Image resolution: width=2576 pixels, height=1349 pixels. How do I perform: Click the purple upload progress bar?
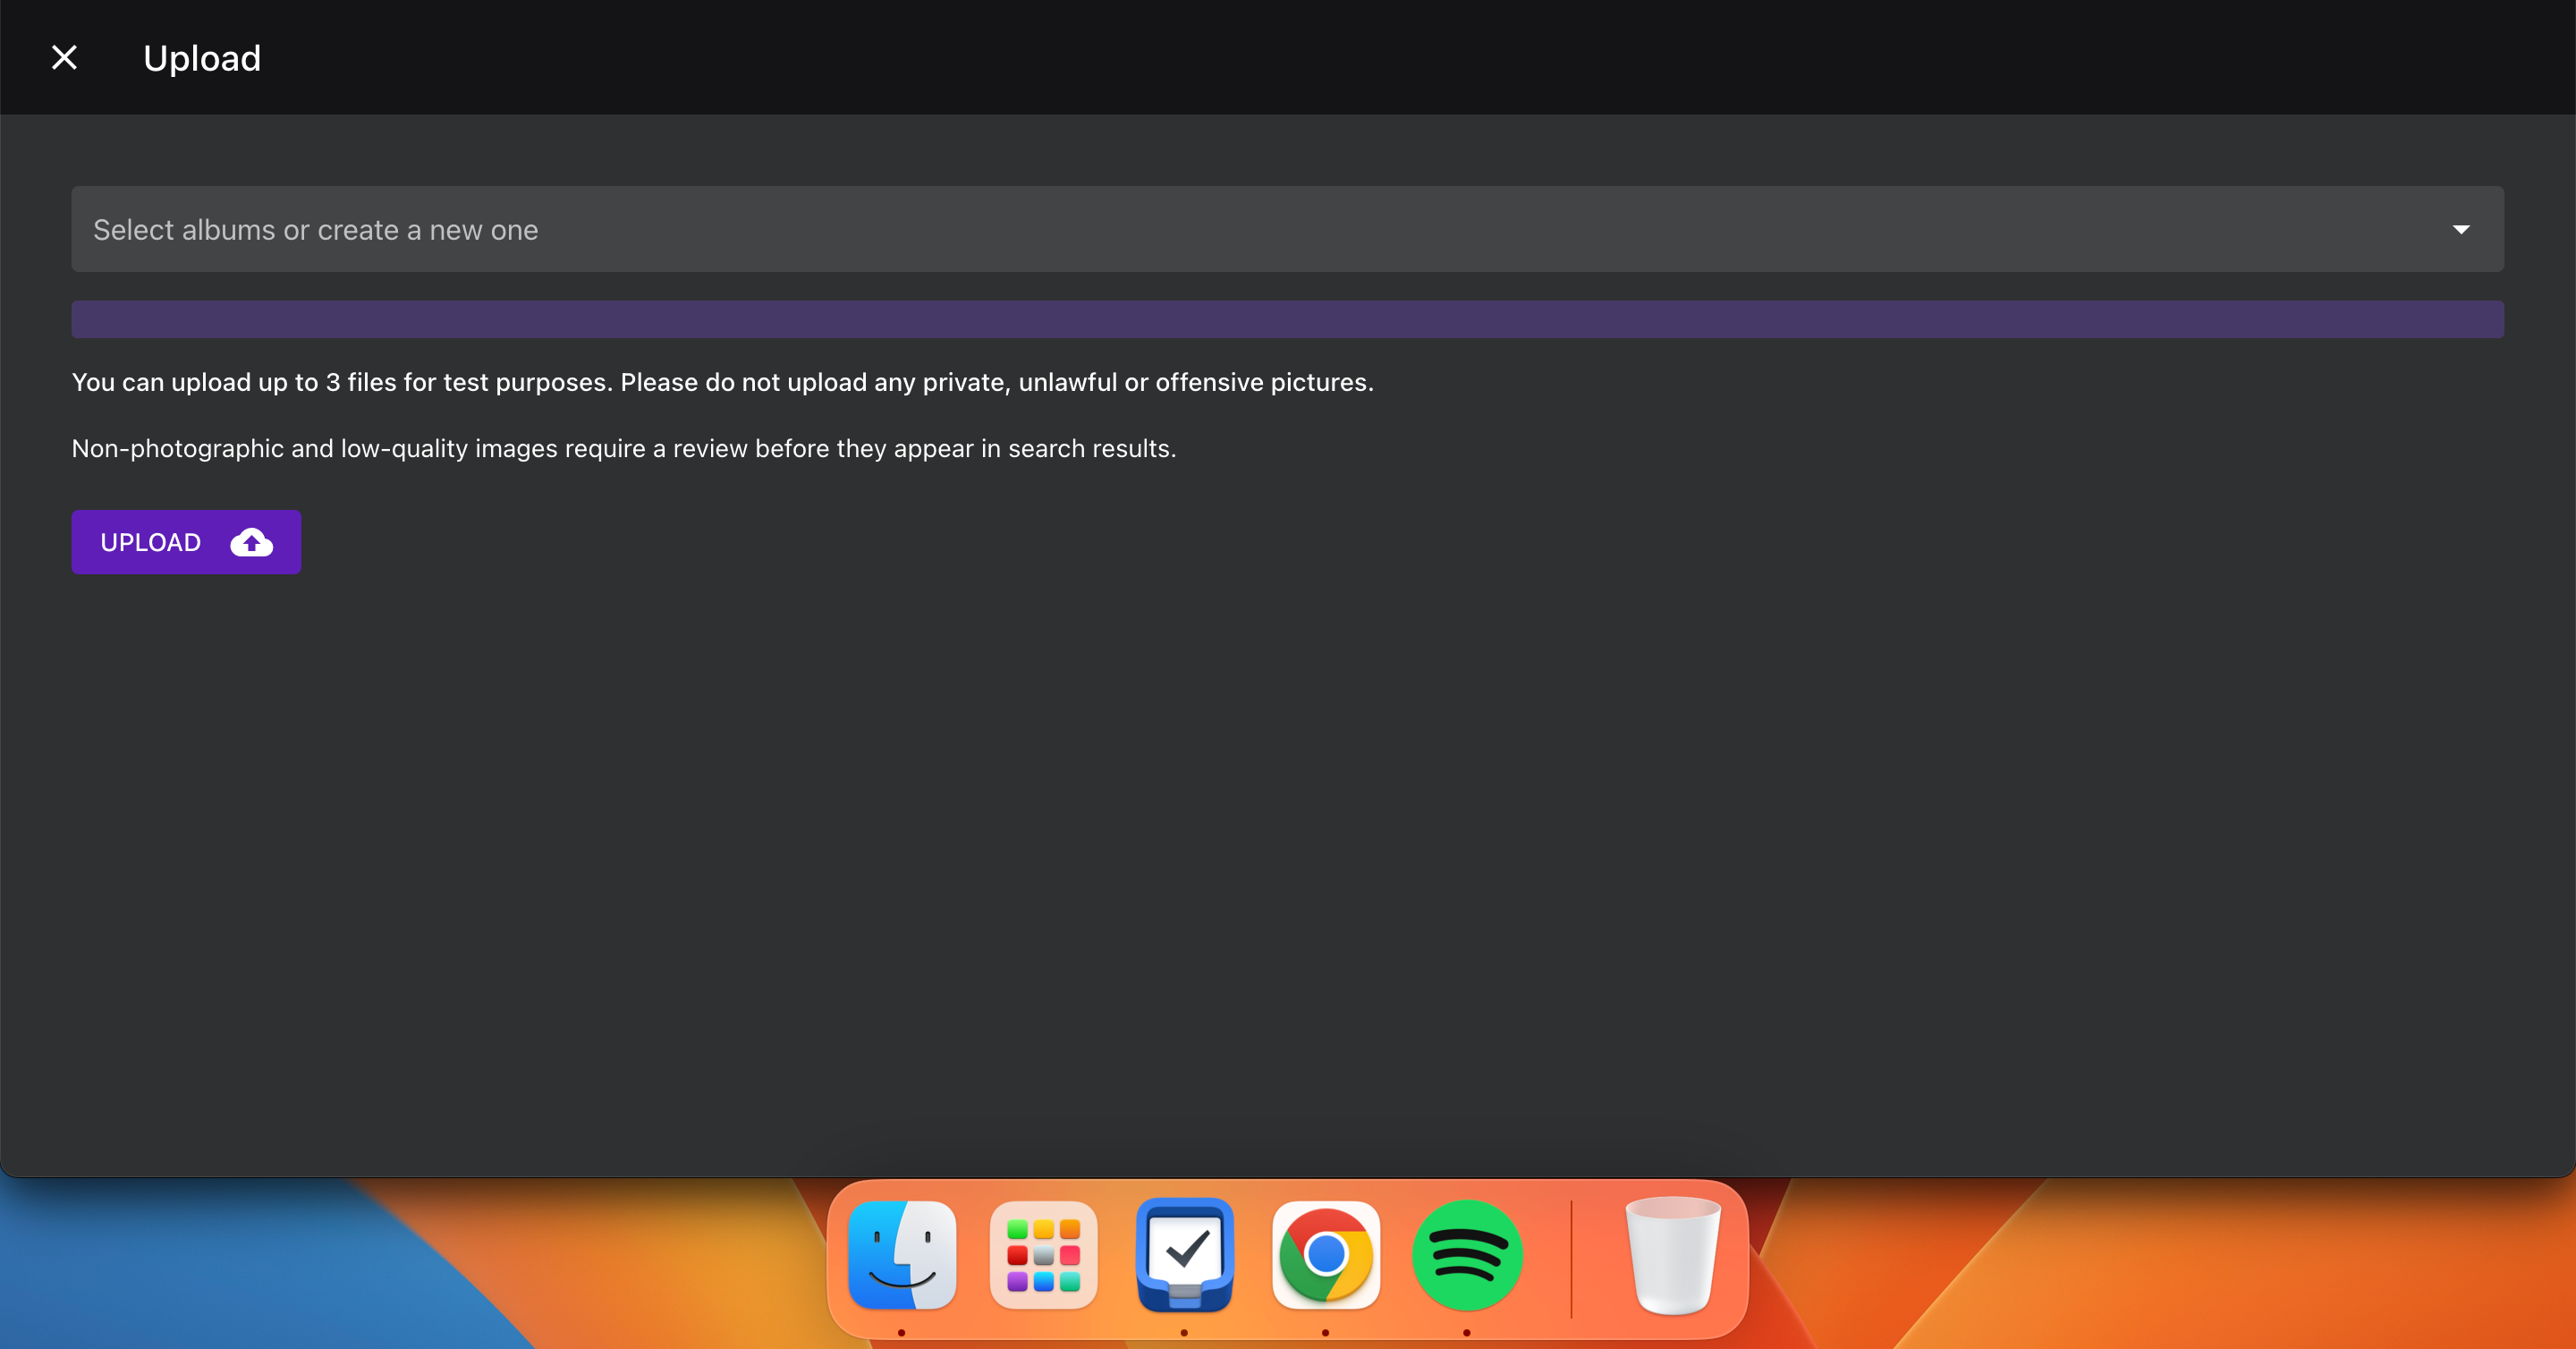click(x=1287, y=320)
